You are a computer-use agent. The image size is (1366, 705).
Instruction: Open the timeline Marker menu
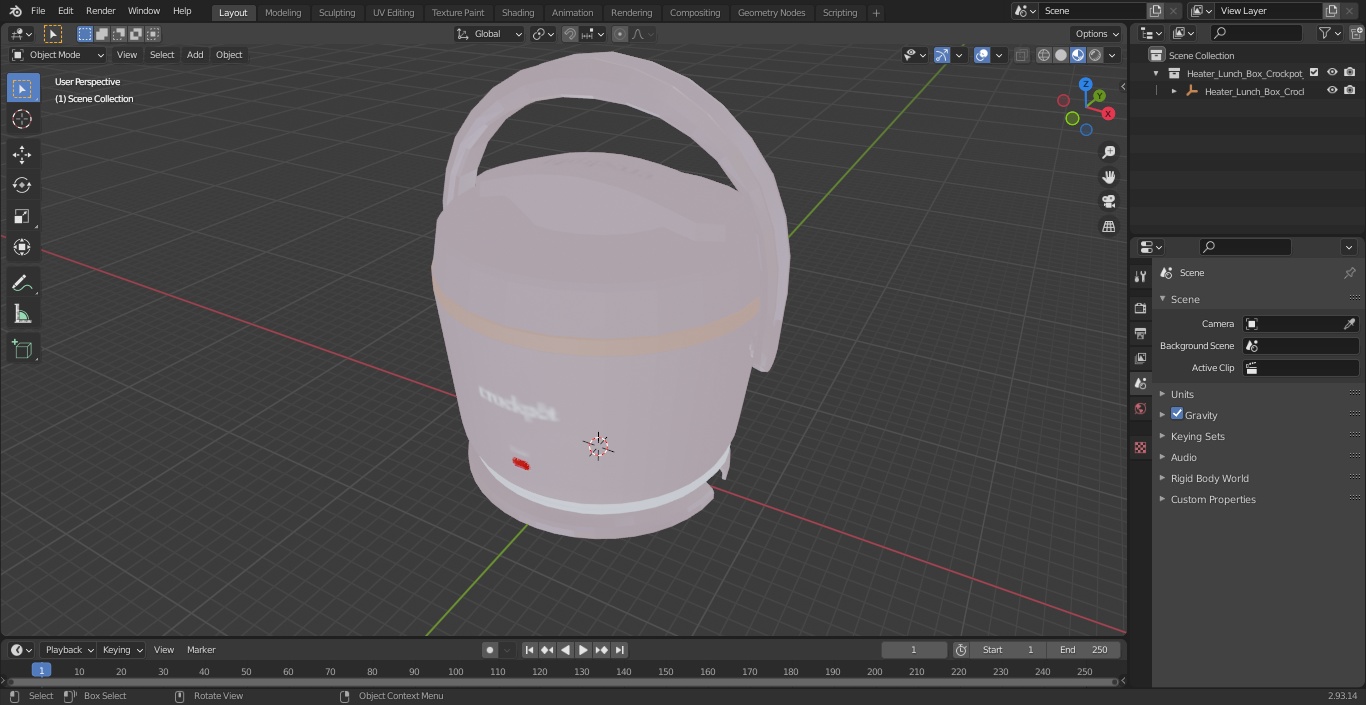[201, 650]
